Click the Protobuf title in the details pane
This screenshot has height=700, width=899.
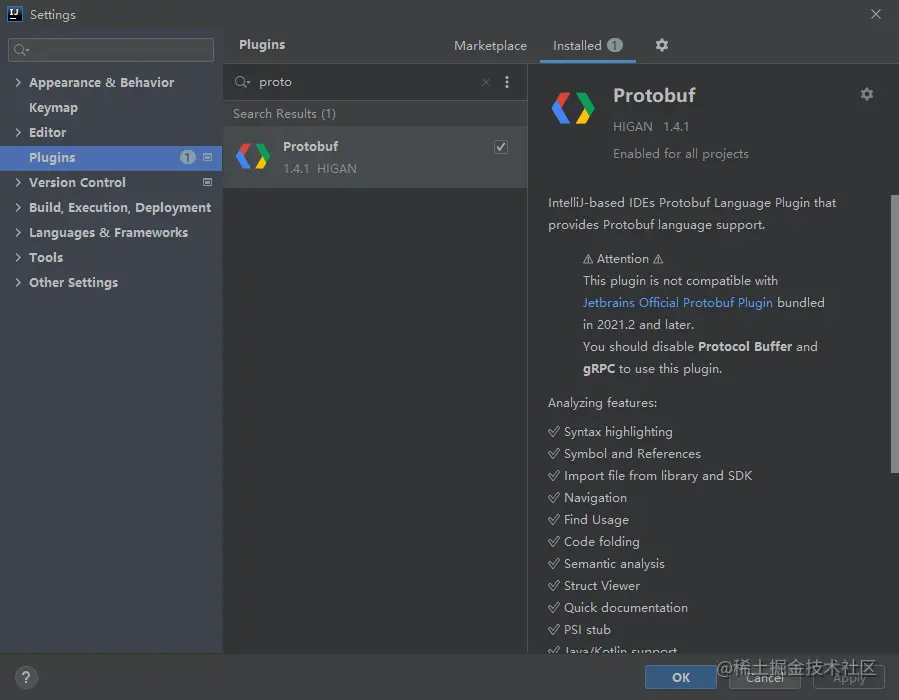[654, 95]
